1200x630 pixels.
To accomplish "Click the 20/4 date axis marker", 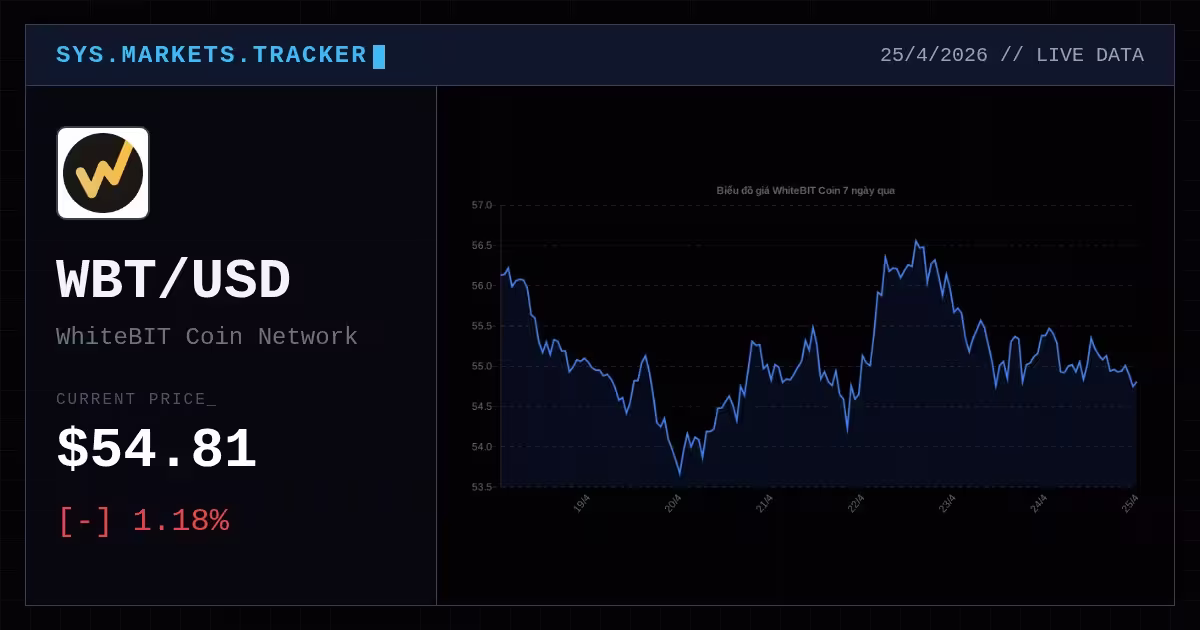I will point(673,504).
